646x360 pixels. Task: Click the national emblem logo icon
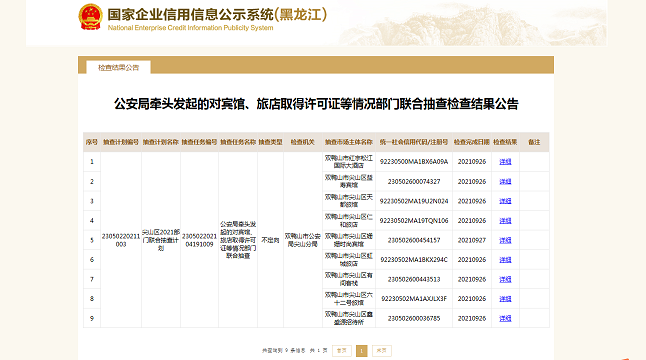click(x=90, y=17)
